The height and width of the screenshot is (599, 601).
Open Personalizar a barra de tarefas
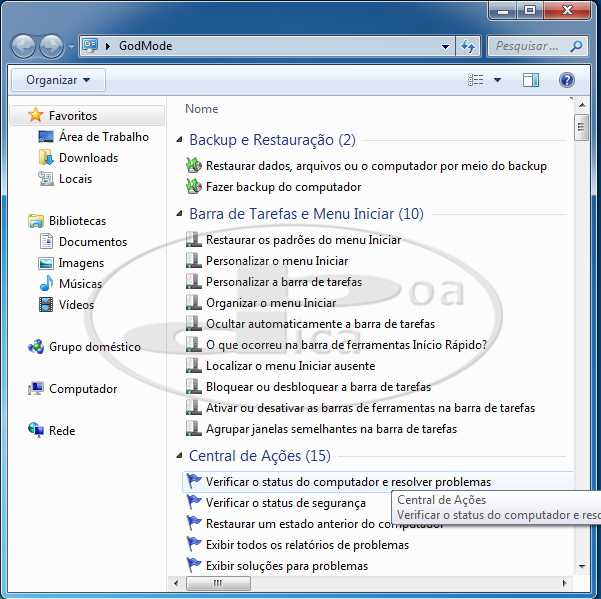284,282
